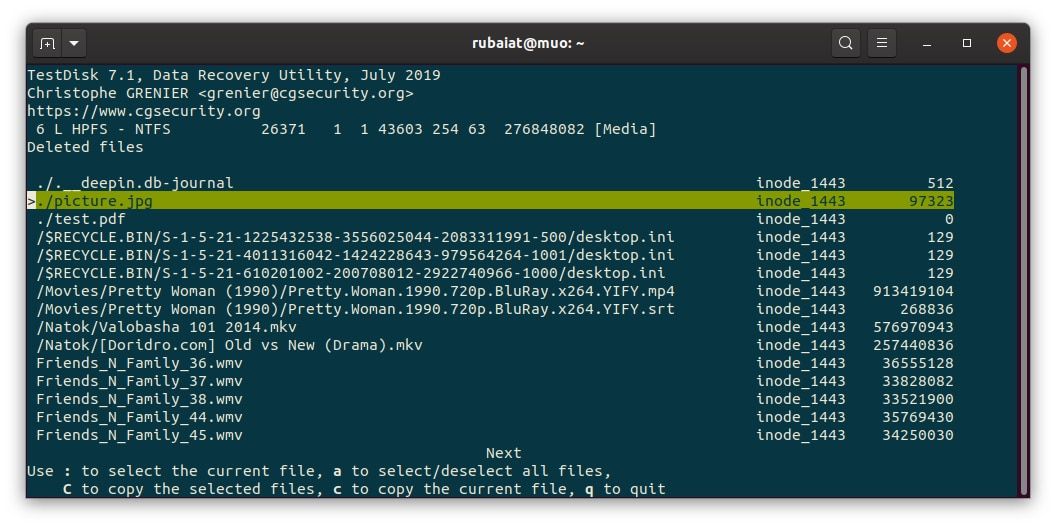
Task: Click the Valobasha 101 2014.mkv entry
Action: 166,327
